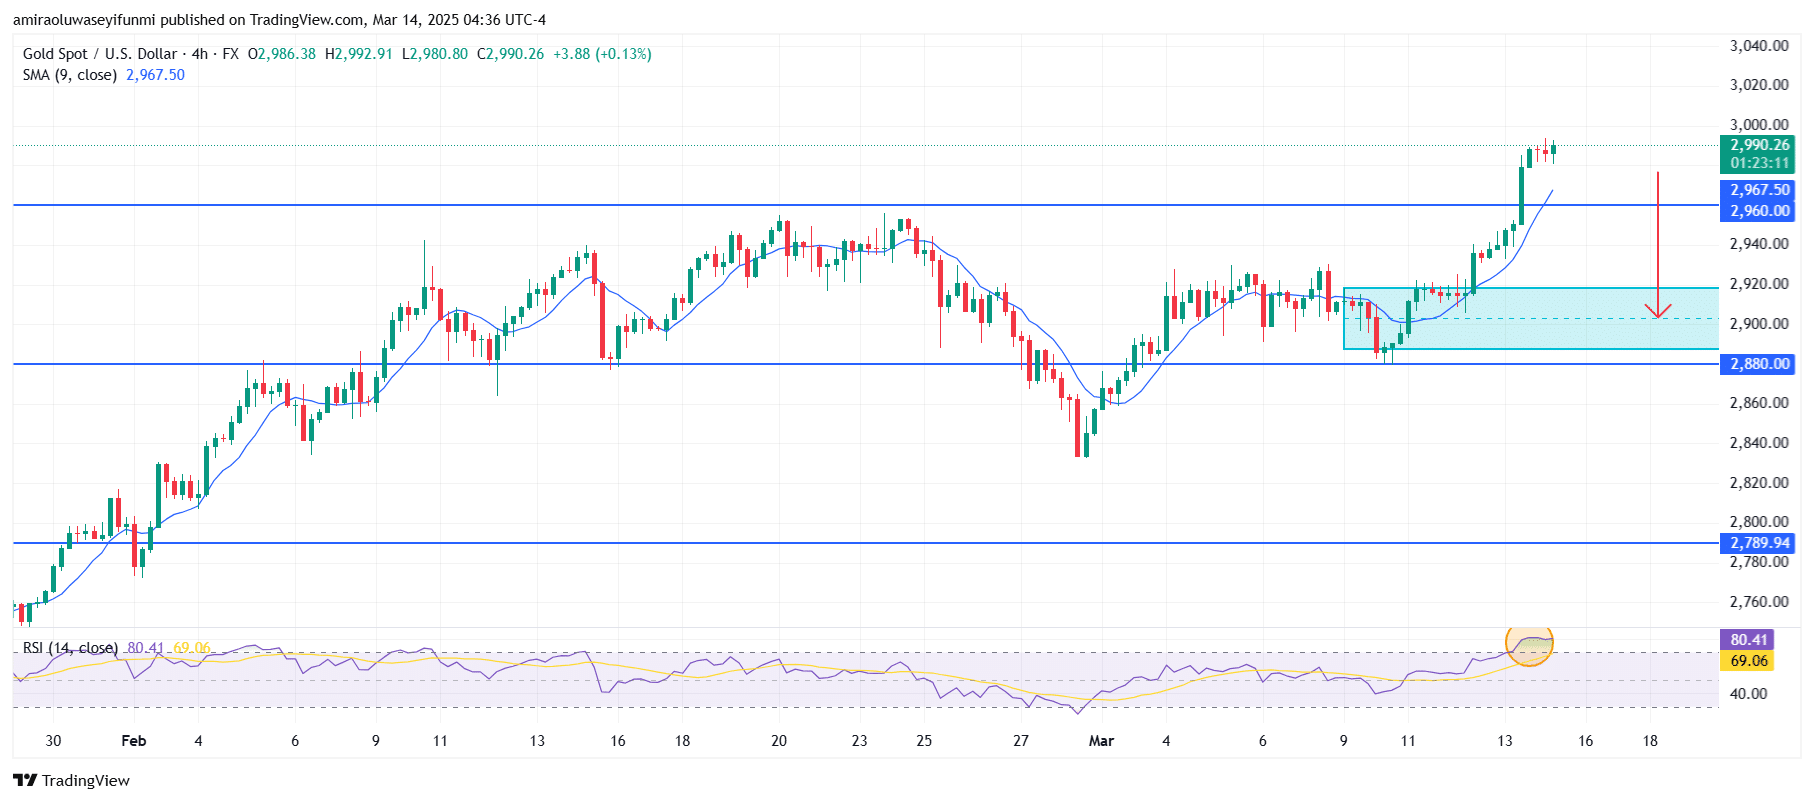
Task: Click the purple RSI tag 80.41 on the axis
Action: coord(1749,640)
